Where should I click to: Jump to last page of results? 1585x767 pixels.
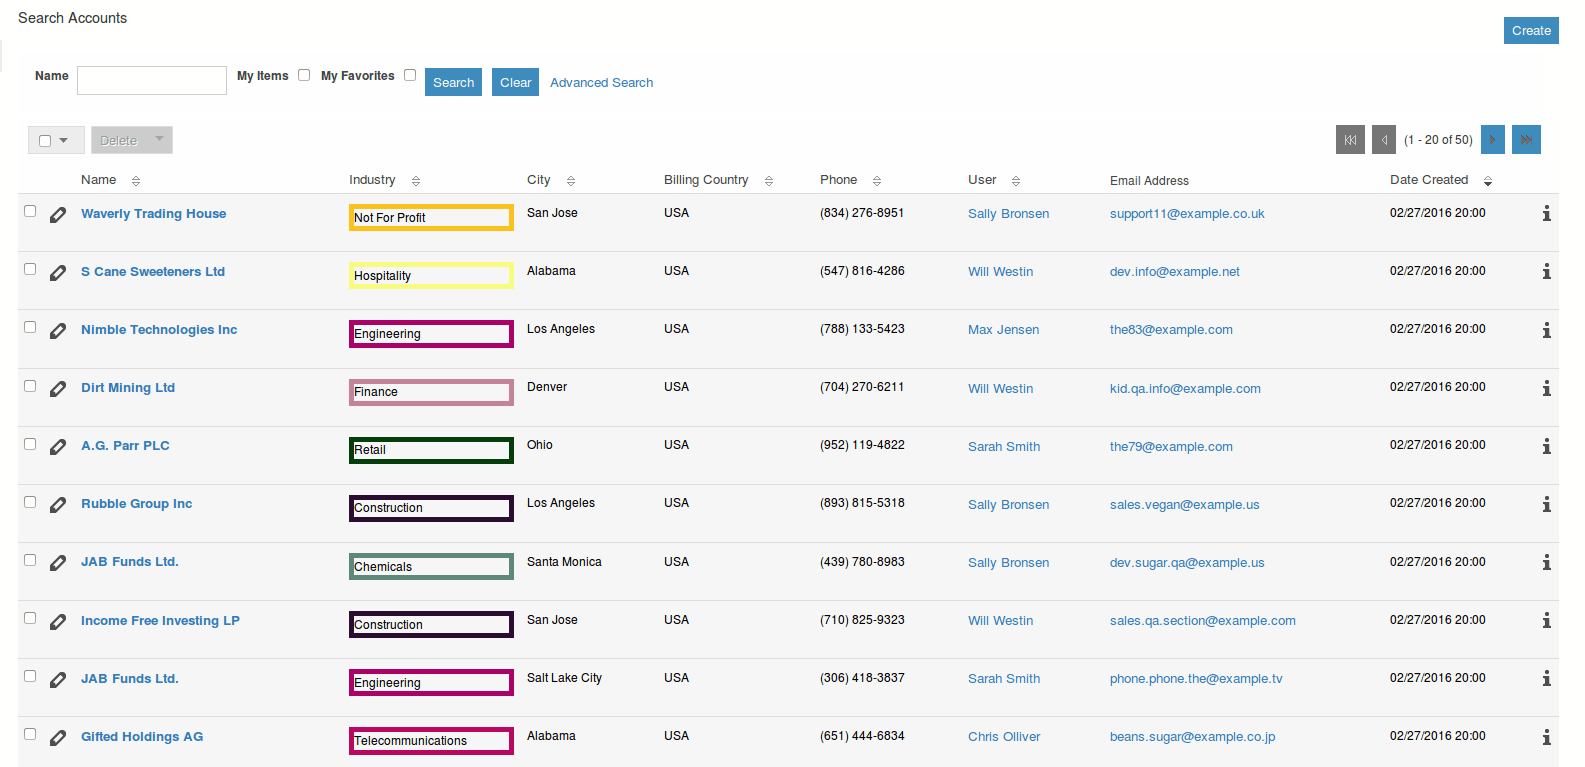(1526, 140)
